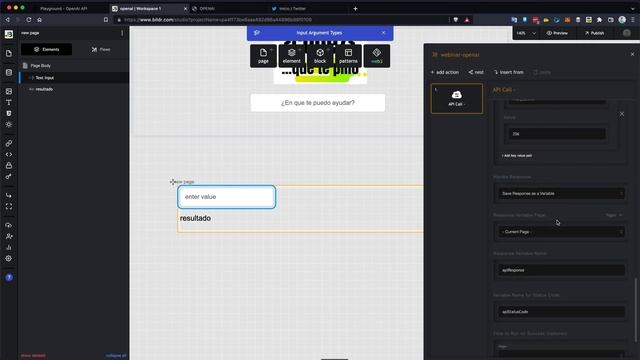
Task: Click the value field containing 256
Action: (x=557, y=134)
